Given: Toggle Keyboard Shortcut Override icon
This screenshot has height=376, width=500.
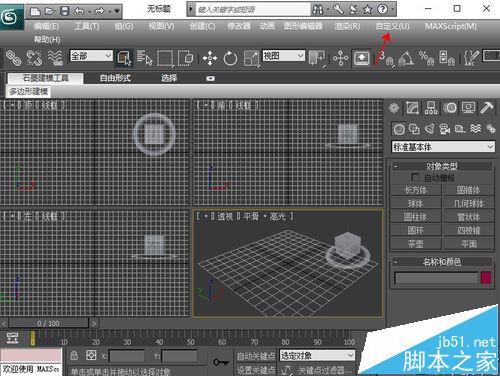Looking at the screenshot, I should [362, 59].
